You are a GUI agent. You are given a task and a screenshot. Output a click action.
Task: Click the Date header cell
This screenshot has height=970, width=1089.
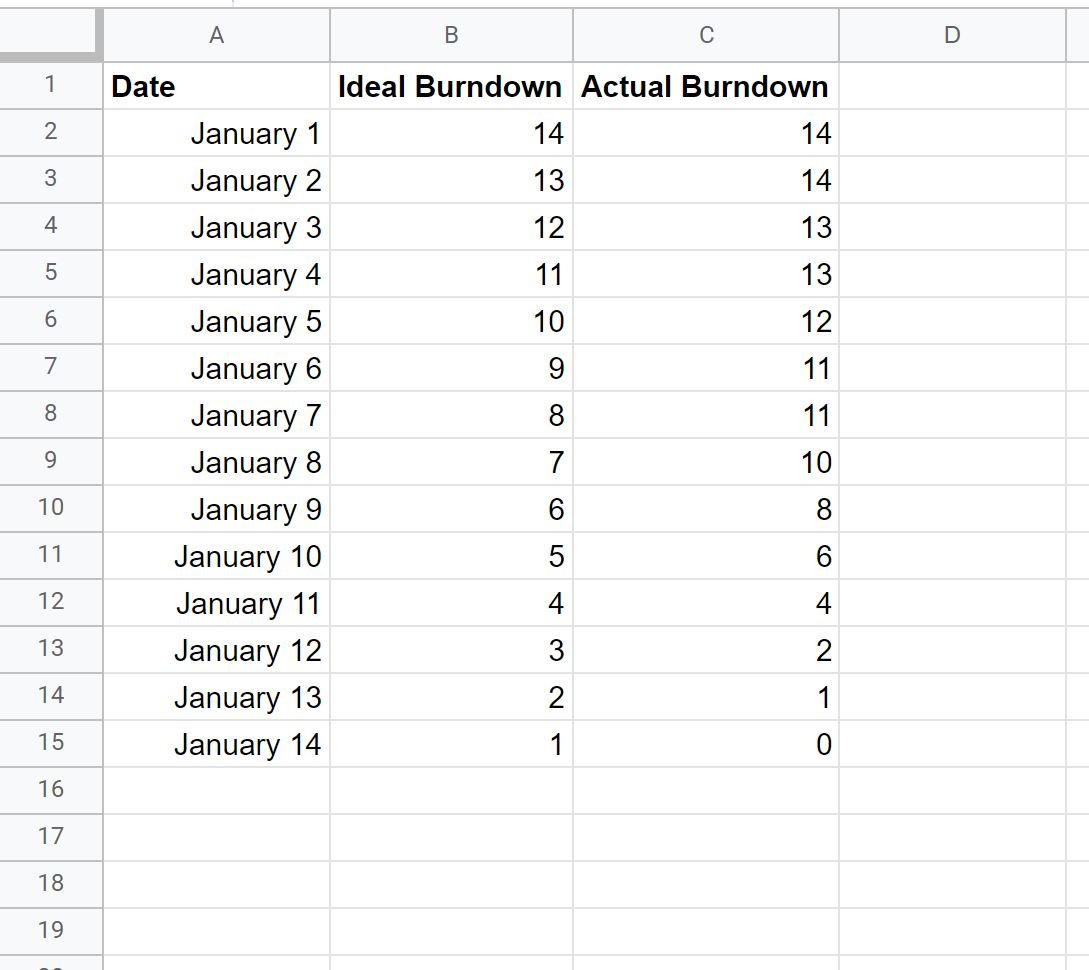pyautogui.click(x=216, y=87)
